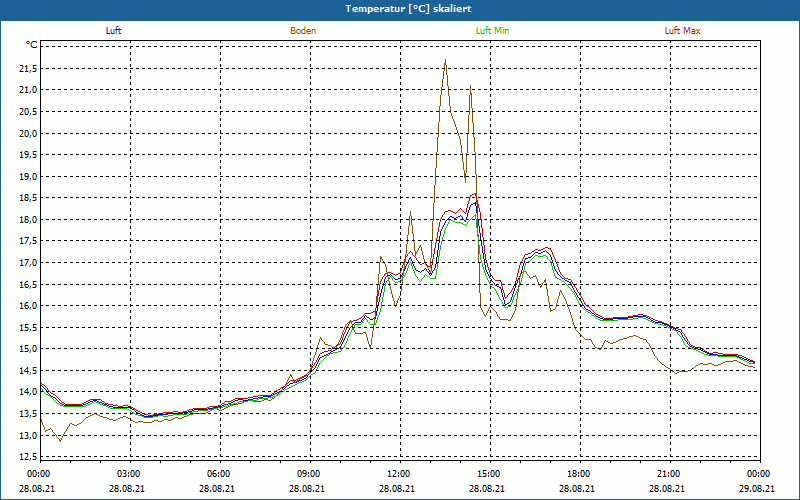Viewport: 800px width, 500px height.
Task: Select the Luft Max legend label
Action: [x=682, y=31]
